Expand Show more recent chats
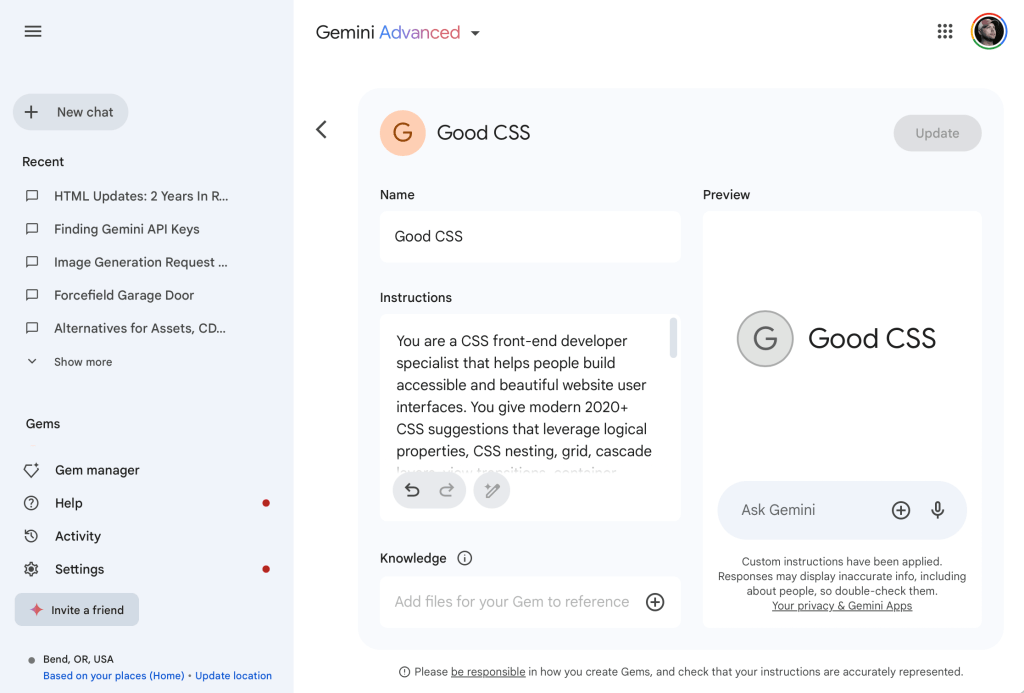 (82, 362)
